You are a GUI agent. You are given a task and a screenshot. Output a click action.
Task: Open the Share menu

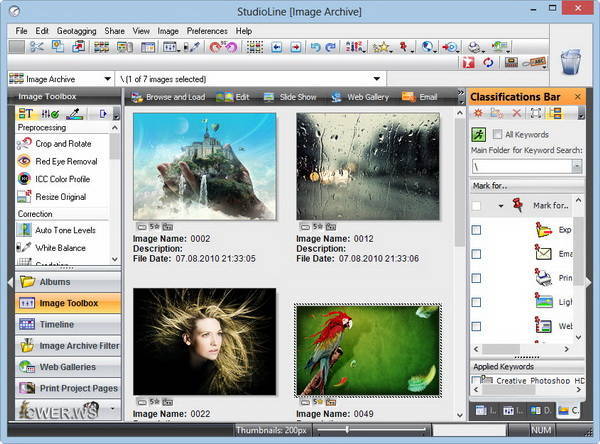[114, 31]
